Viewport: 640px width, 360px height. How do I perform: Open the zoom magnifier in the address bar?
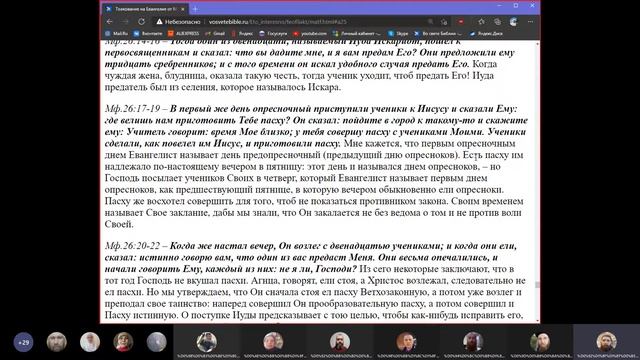point(430,22)
